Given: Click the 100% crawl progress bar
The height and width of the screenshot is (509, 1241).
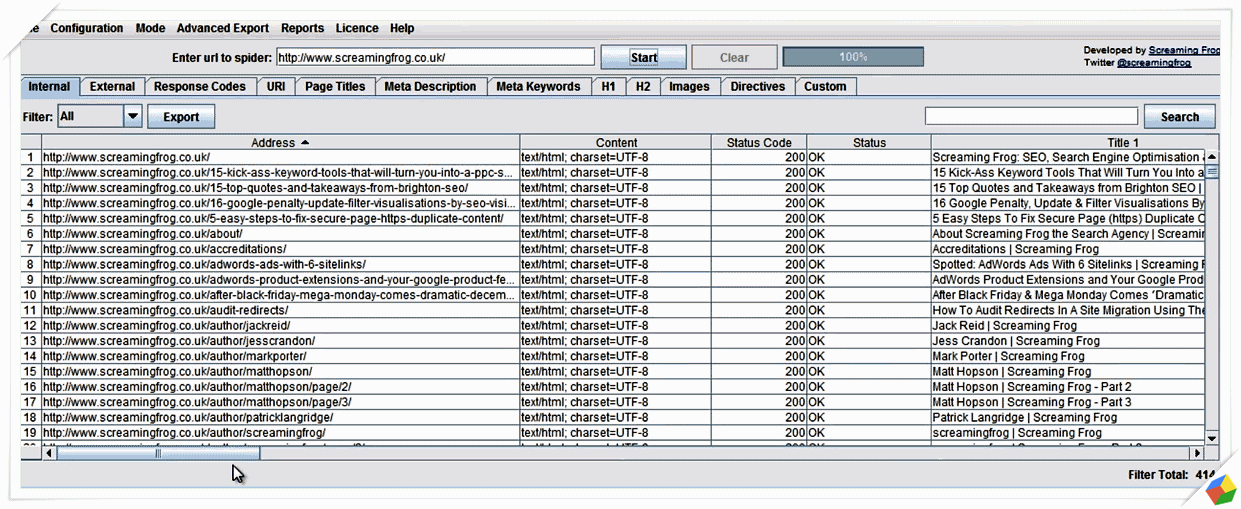Looking at the screenshot, I should [853, 58].
